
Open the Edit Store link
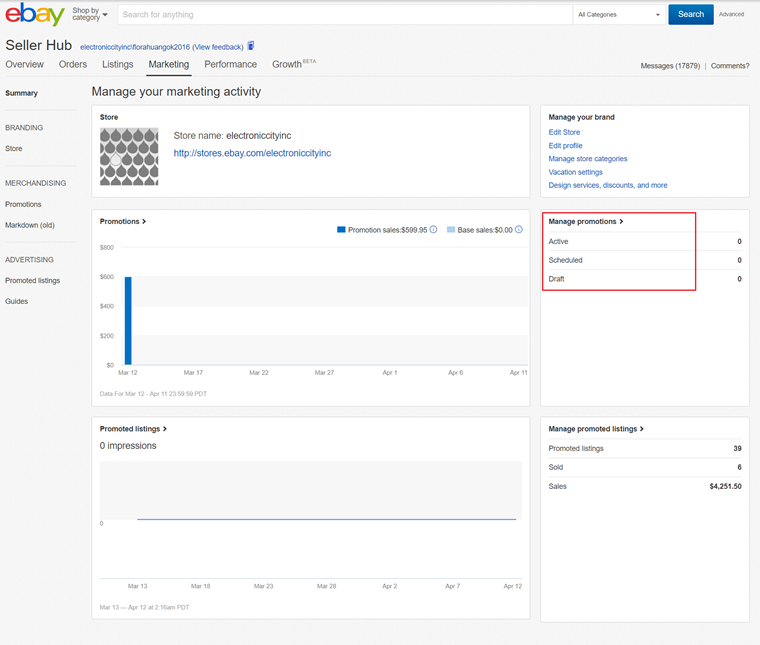coord(564,132)
